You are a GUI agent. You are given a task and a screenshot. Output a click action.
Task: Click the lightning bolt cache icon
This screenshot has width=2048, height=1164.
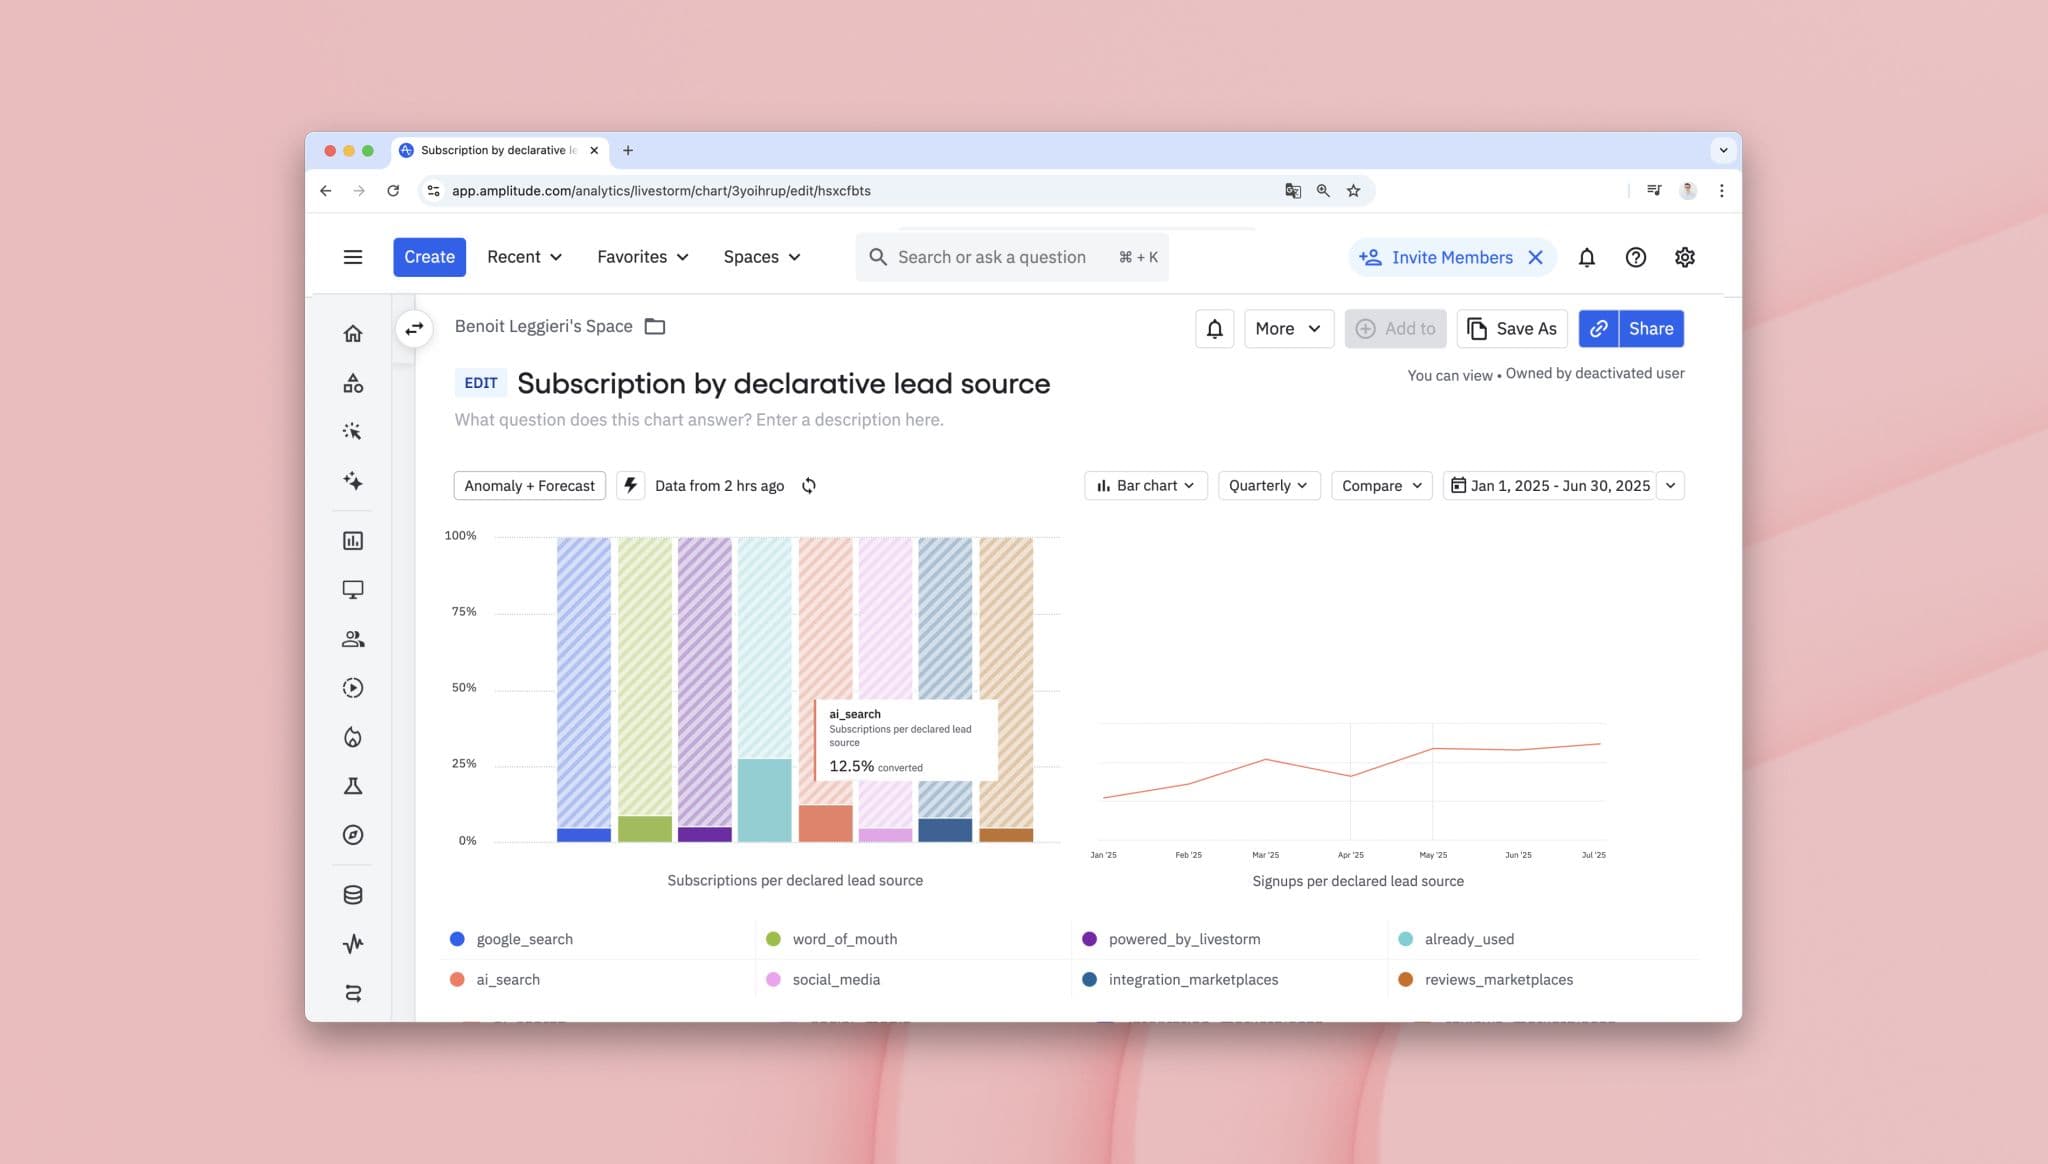click(x=630, y=486)
